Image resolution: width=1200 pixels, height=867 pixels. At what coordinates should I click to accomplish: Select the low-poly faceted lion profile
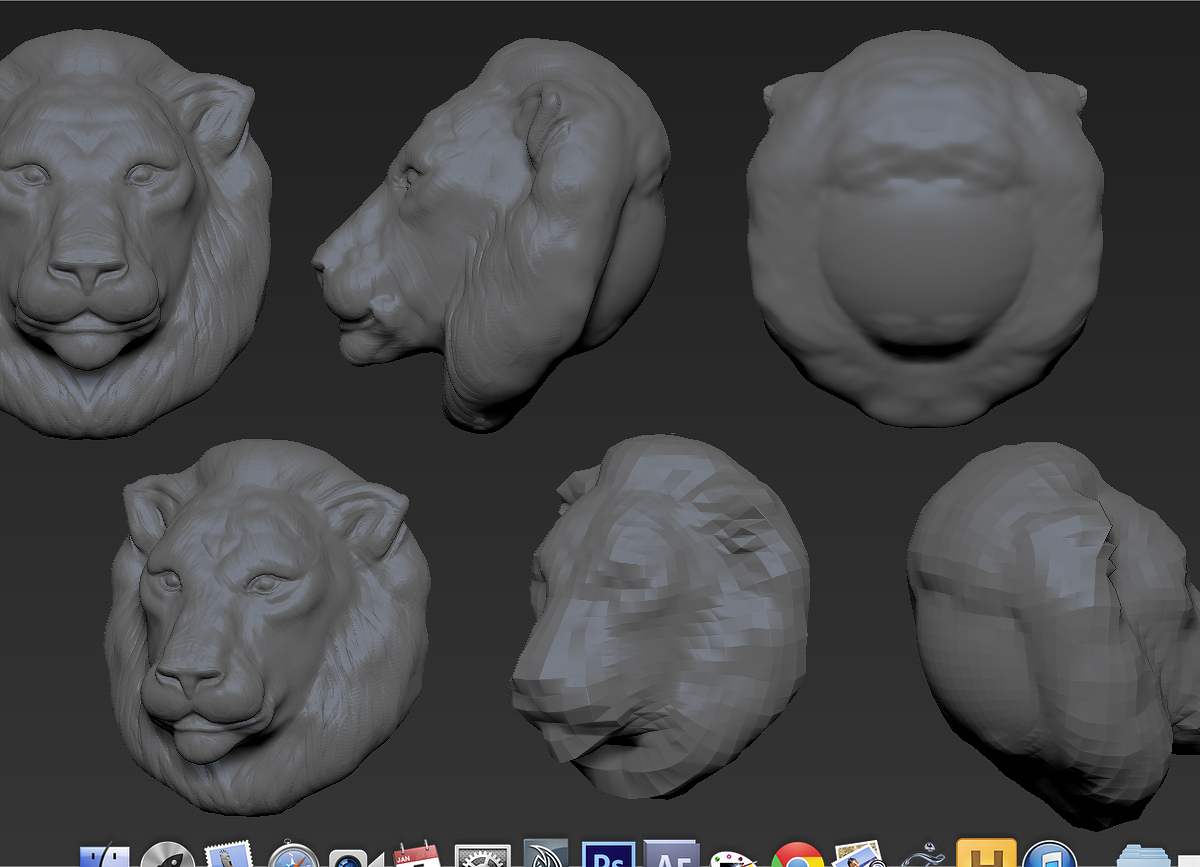660,617
